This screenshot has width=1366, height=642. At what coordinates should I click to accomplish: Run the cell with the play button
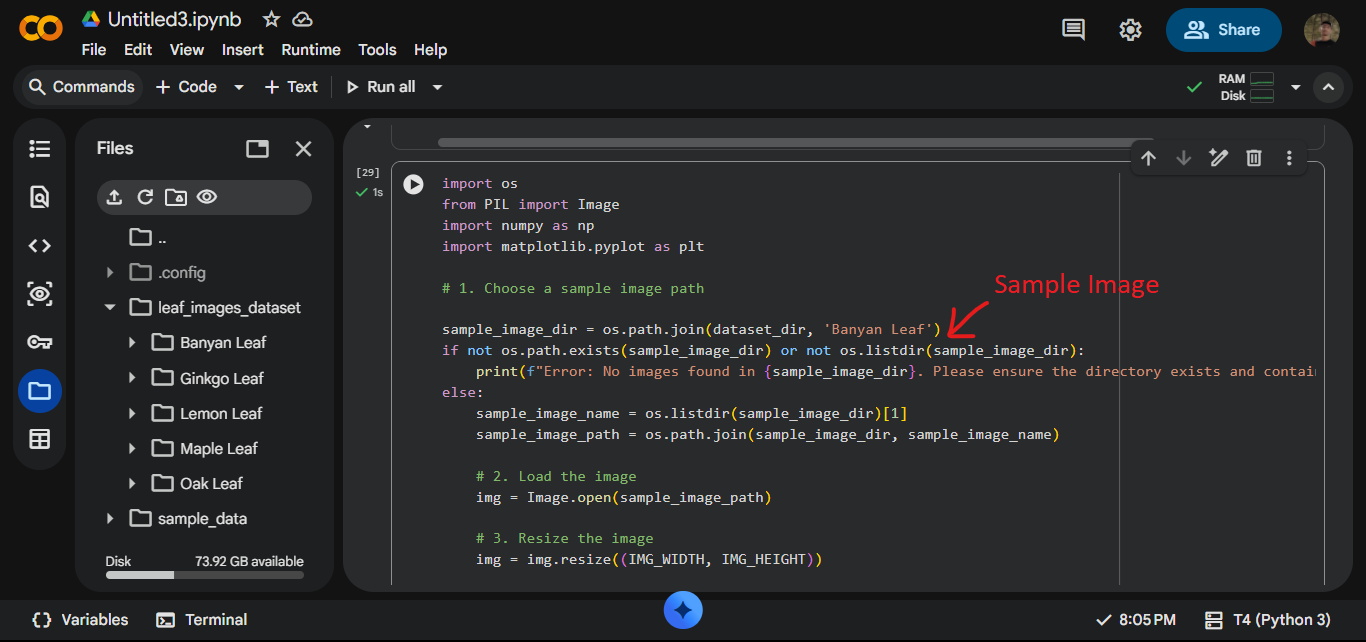[x=413, y=182]
